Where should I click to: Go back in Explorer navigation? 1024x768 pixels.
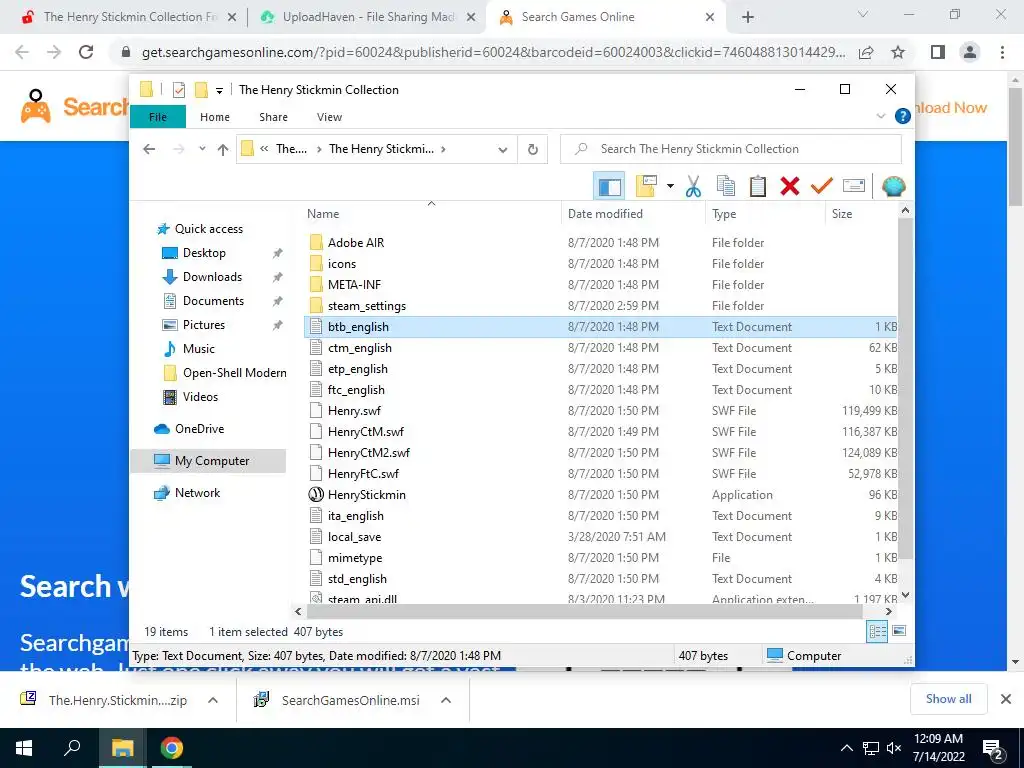[x=149, y=149]
